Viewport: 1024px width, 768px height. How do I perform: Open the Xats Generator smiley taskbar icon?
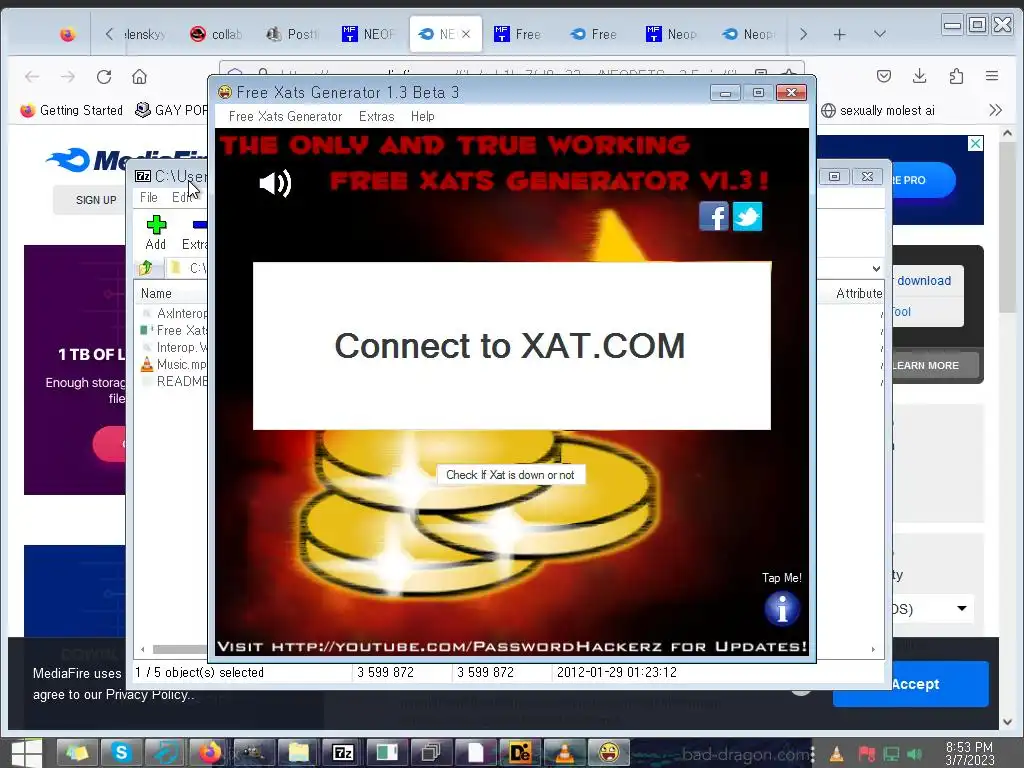[x=609, y=752]
